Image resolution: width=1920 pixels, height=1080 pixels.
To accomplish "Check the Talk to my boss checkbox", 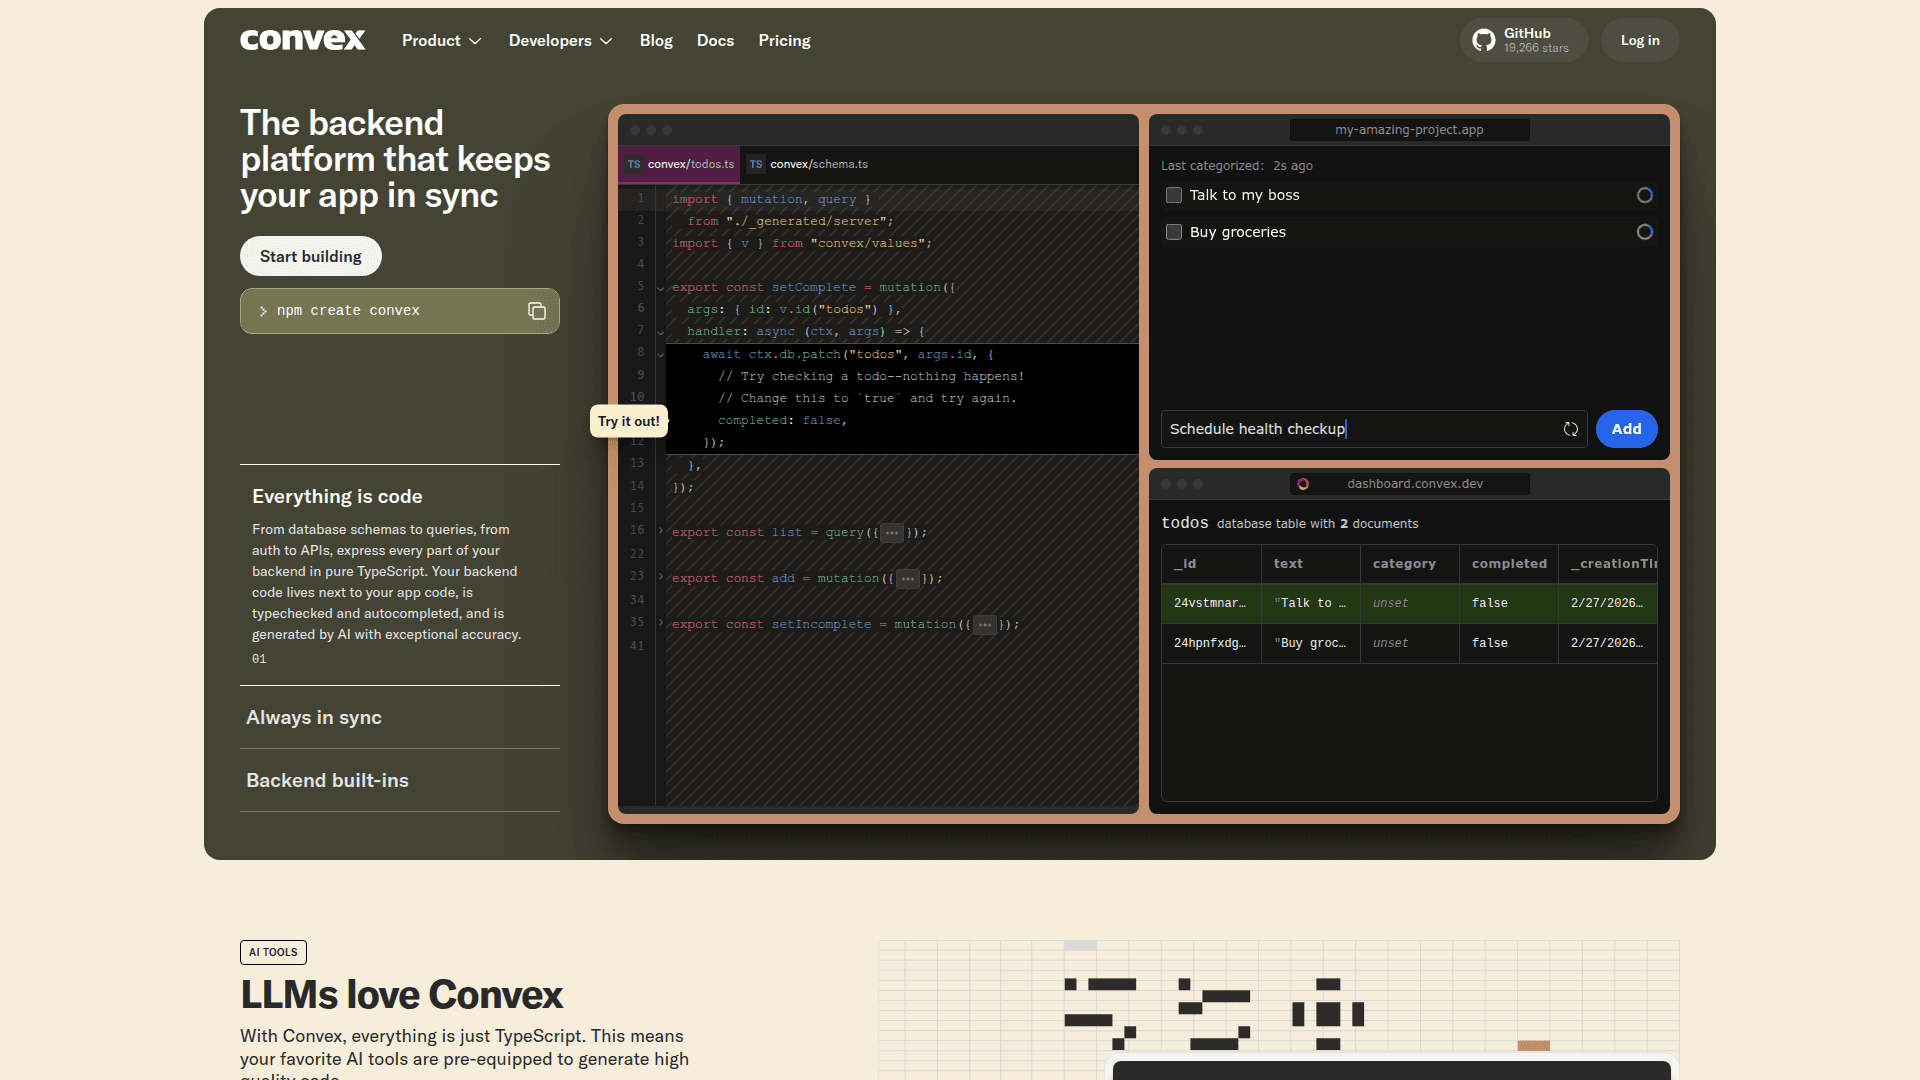I will coord(1174,195).
